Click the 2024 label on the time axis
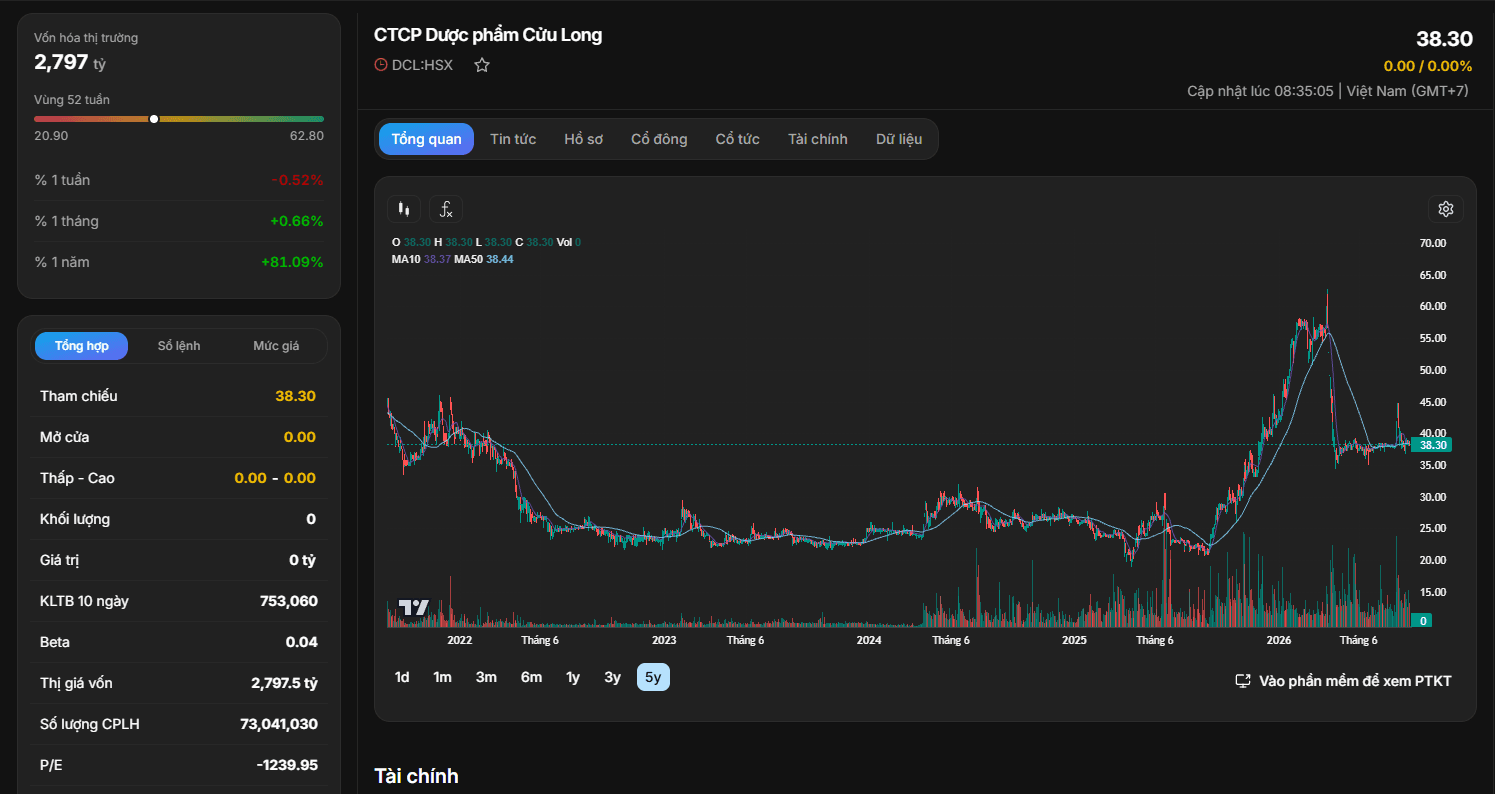Screen dimensions: 1495x794 869,640
